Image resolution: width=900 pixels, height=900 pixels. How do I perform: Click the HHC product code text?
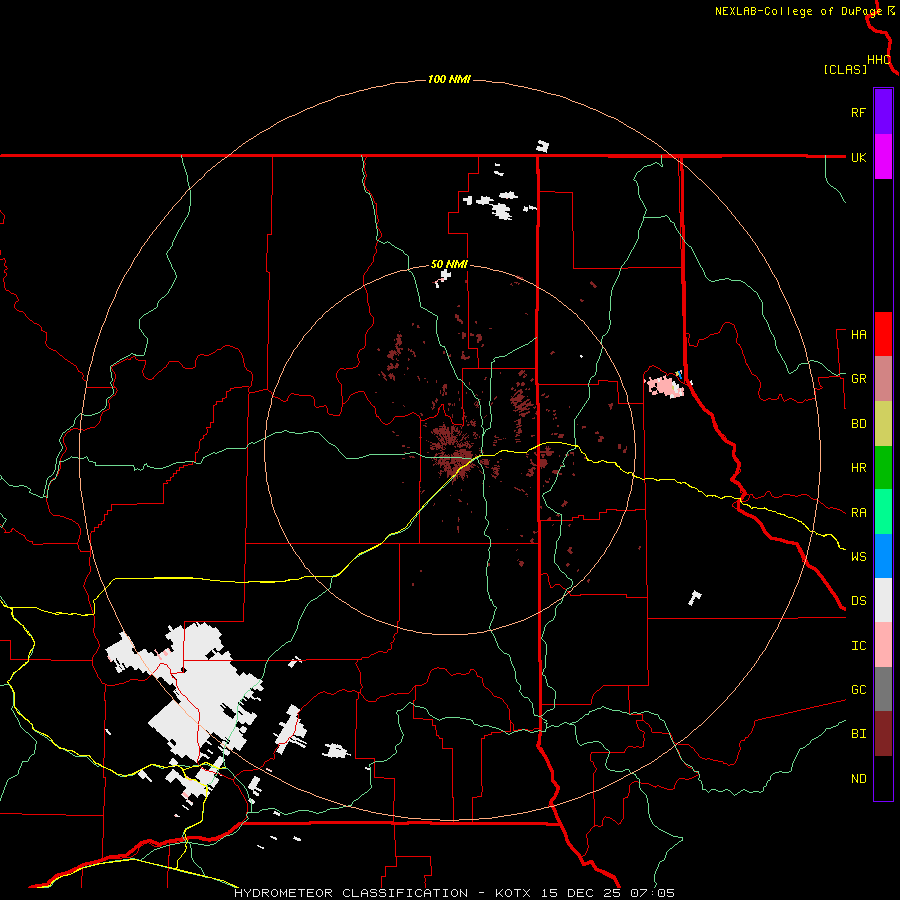[879, 60]
